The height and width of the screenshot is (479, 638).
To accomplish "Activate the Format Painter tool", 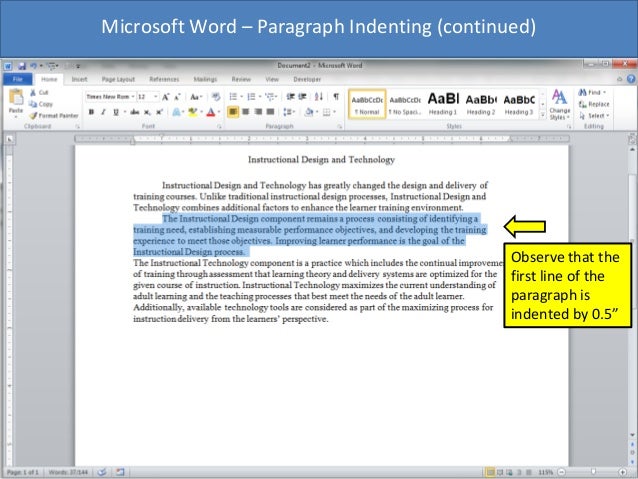I will coord(54,116).
